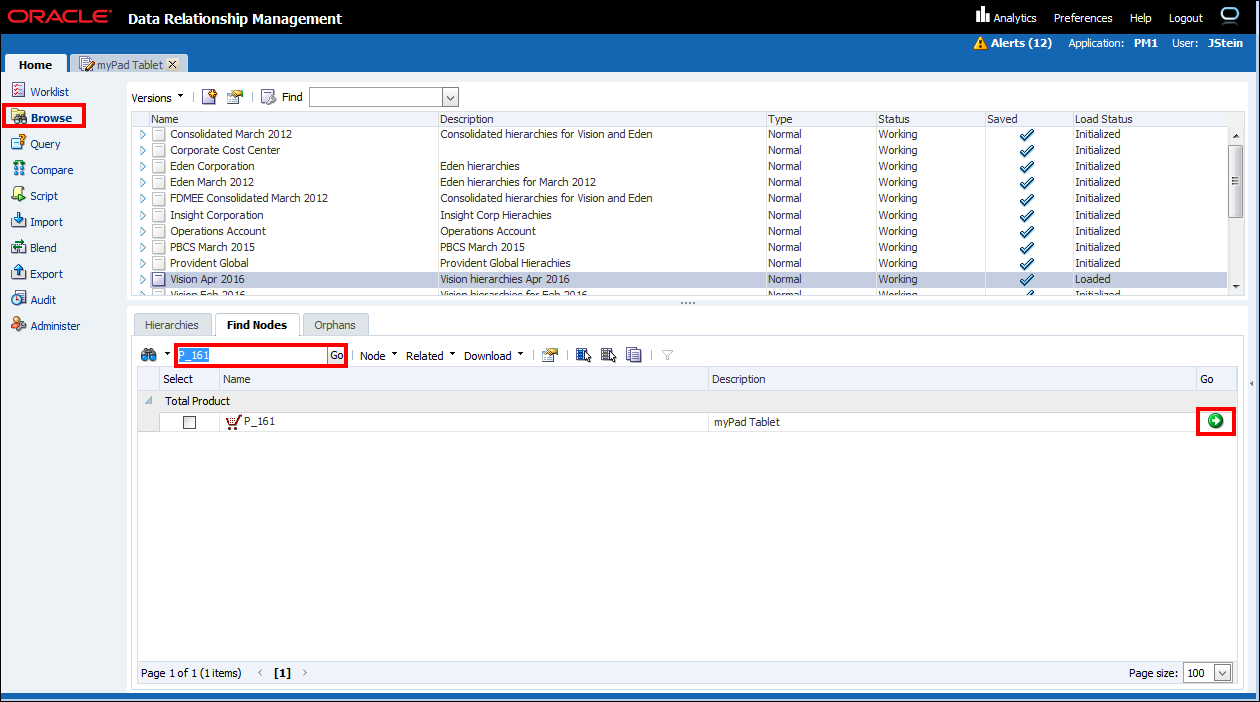Click the Logout link
The image size is (1260, 702).
tap(1186, 18)
